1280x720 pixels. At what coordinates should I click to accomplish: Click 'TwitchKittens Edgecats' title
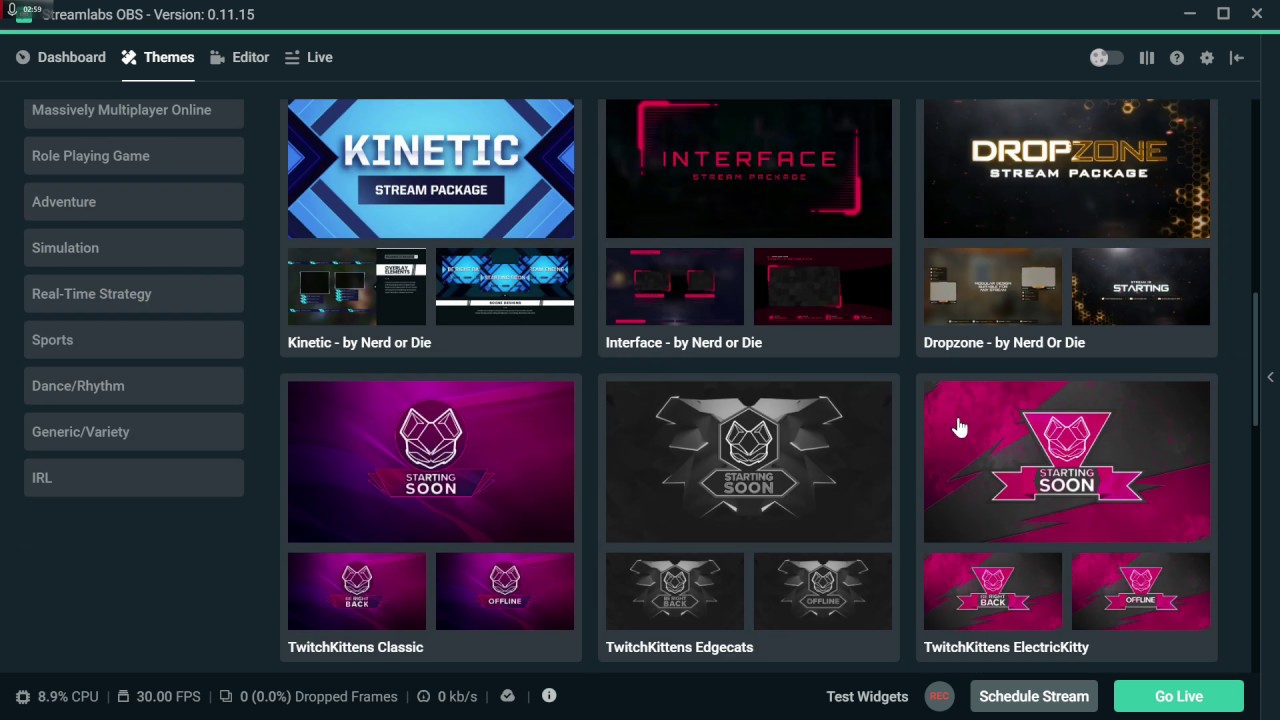click(679, 647)
